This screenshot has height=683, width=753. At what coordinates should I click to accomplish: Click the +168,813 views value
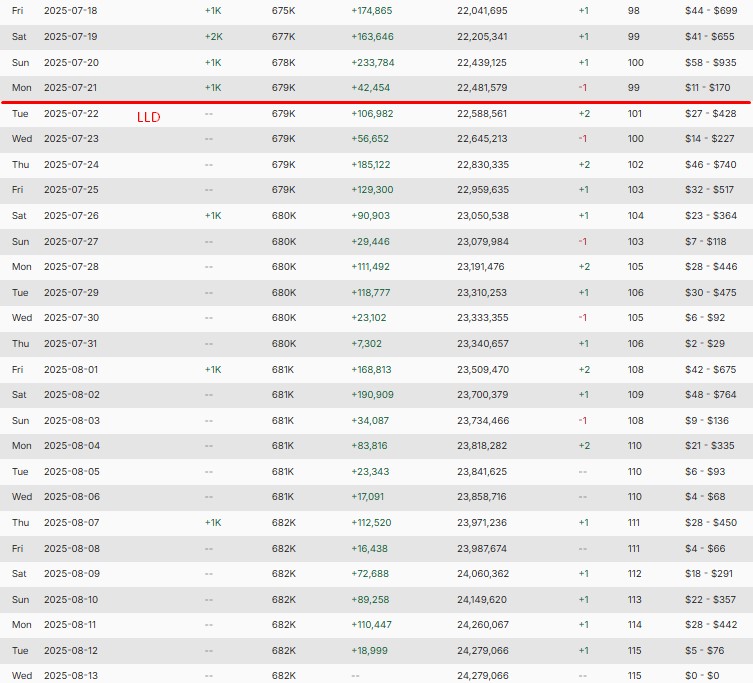coord(371,369)
